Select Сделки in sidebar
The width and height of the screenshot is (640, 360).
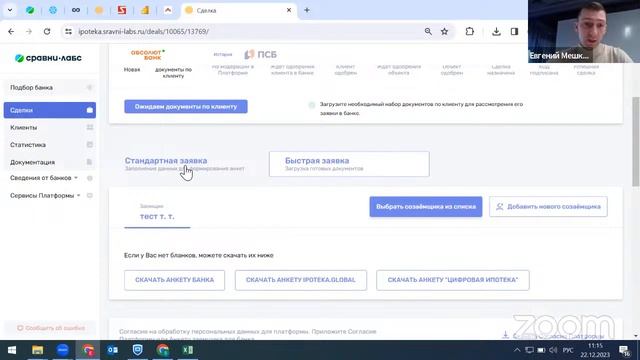[x=50, y=110]
